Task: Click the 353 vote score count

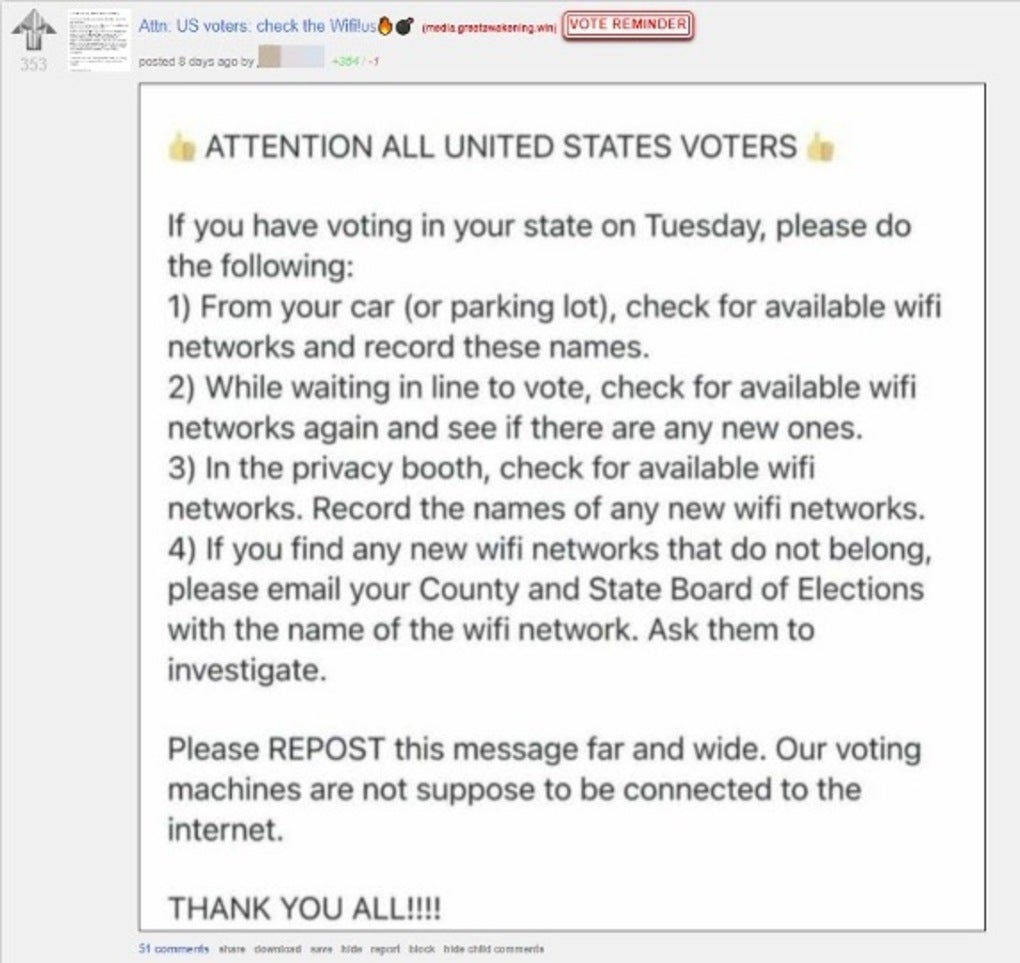Action: 33,64
